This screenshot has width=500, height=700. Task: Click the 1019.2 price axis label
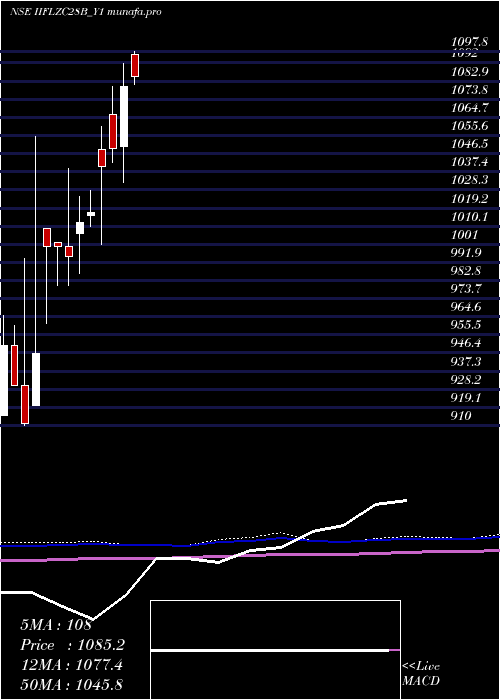470,199
